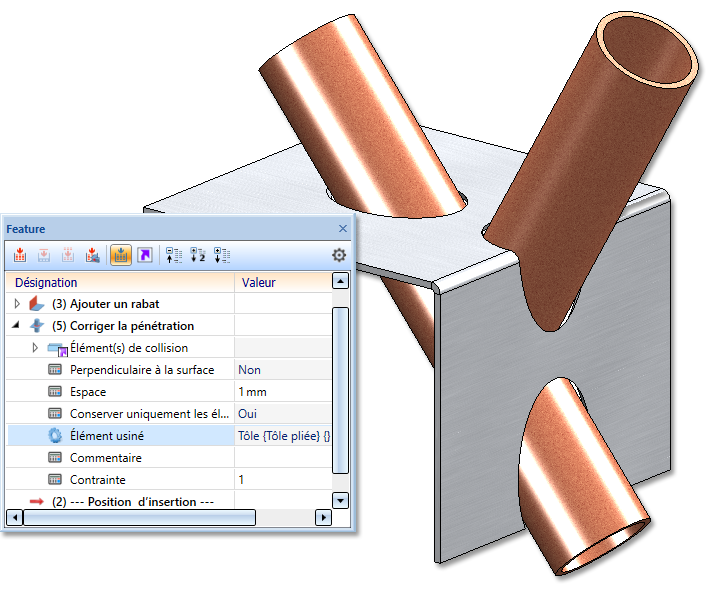Image resolution: width=710 pixels, height=590 pixels.
Task: Select the 'Contrainte' label
Action: [97, 480]
